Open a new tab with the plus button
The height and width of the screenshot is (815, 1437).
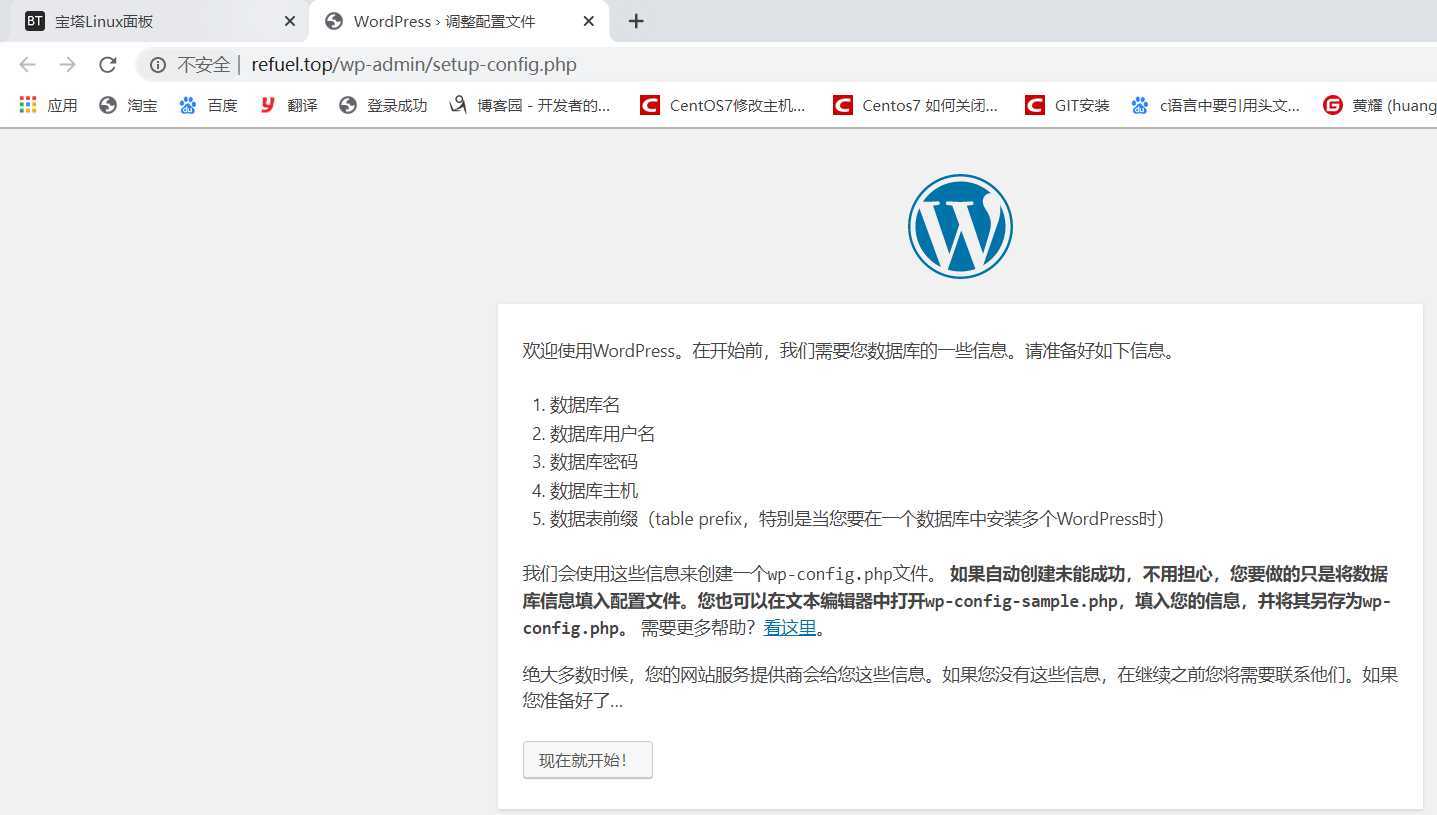[x=636, y=21]
